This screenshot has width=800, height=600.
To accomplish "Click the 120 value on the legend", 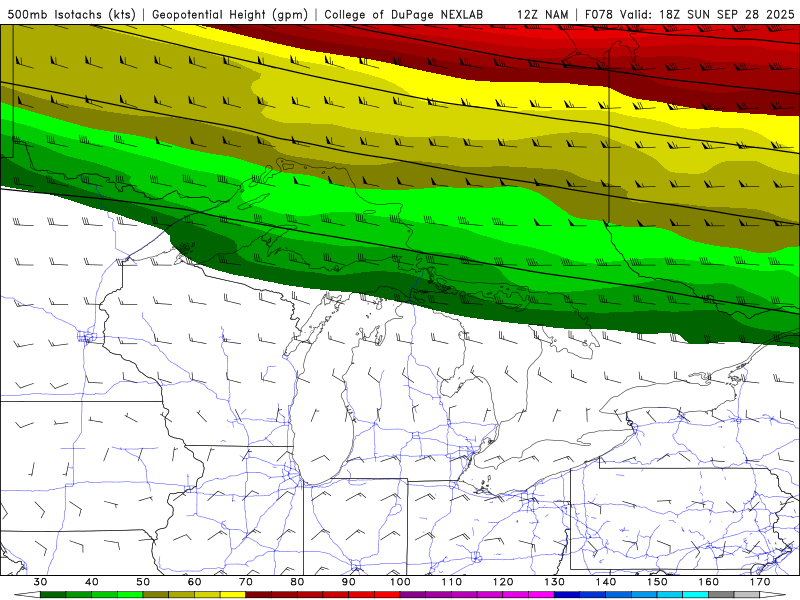I will click(x=503, y=582).
